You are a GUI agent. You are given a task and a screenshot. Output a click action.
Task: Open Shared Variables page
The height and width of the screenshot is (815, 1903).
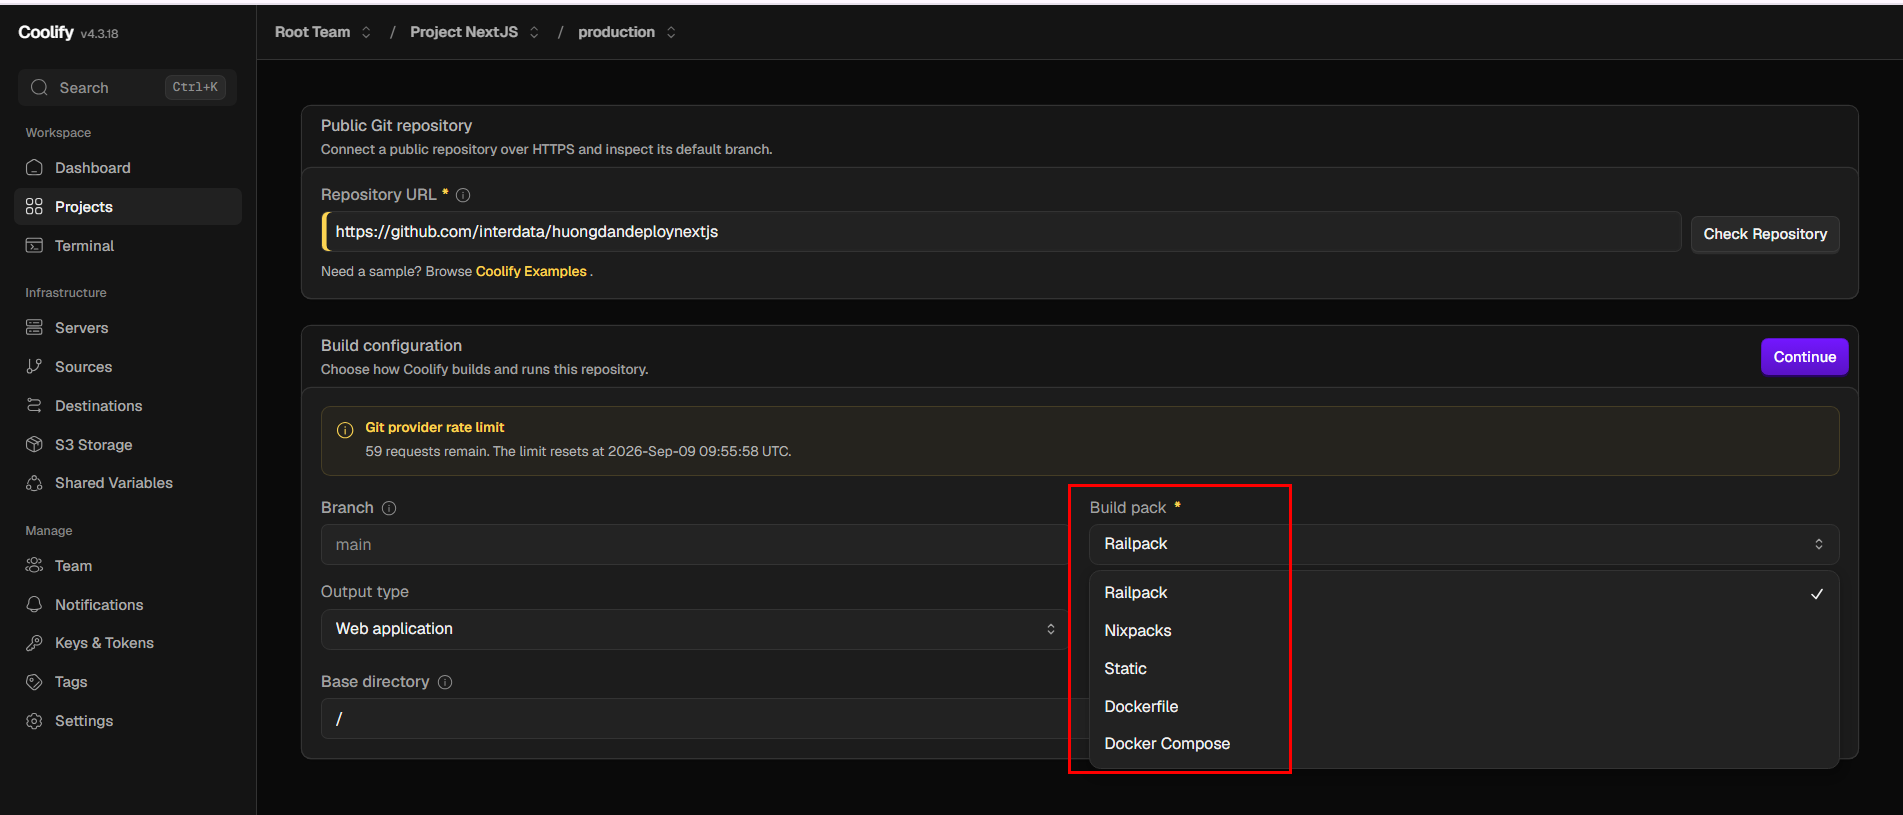click(x=128, y=483)
